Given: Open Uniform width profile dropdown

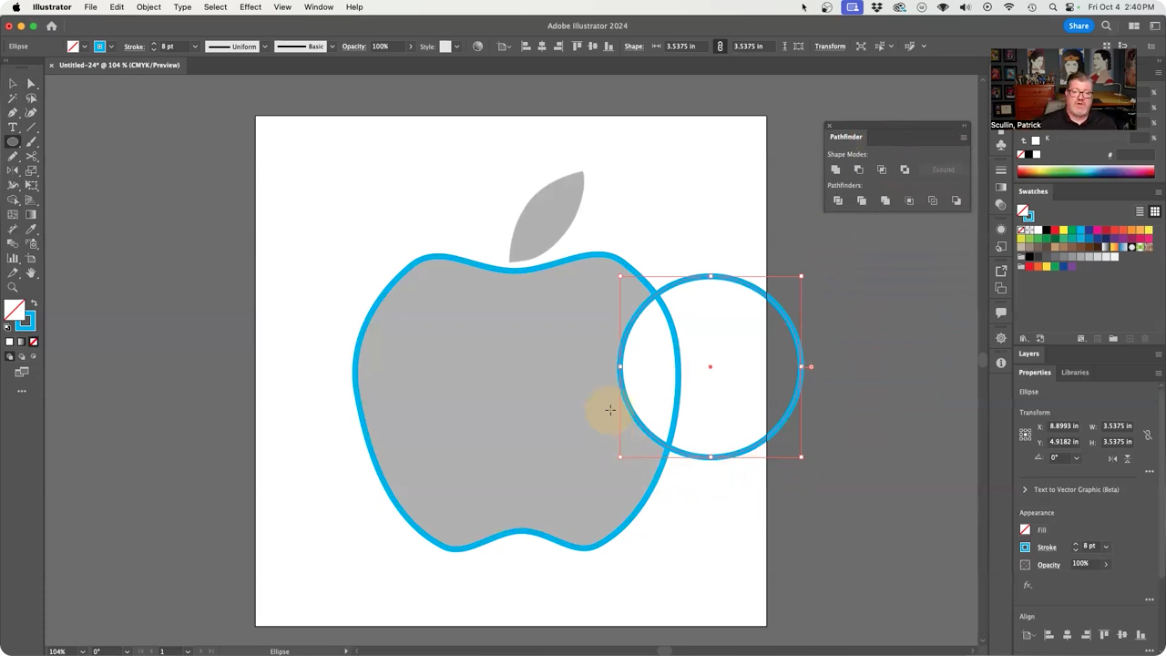Looking at the screenshot, I should click(264, 46).
